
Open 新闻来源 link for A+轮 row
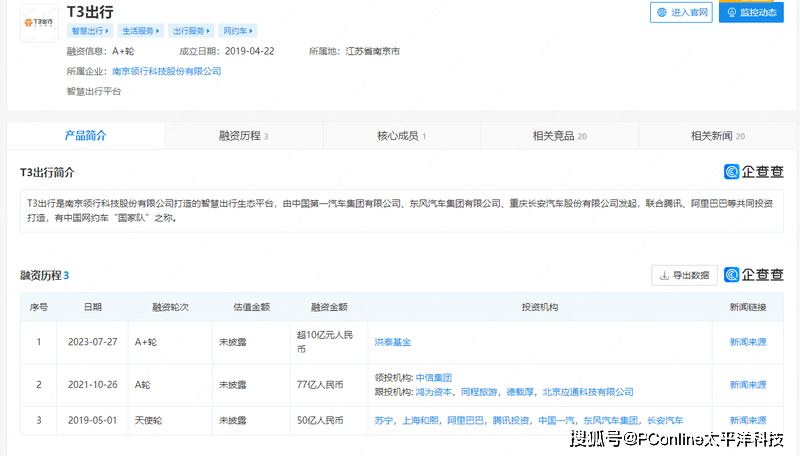748,342
